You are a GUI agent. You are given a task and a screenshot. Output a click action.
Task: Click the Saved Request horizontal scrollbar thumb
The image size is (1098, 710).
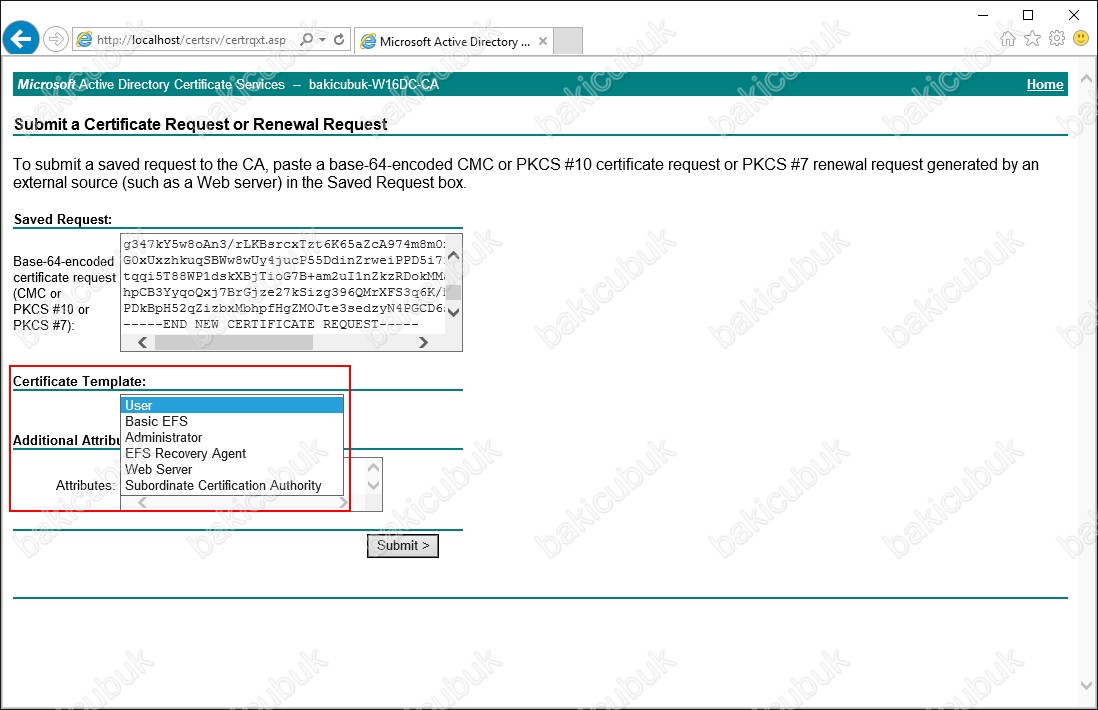(234, 342)
